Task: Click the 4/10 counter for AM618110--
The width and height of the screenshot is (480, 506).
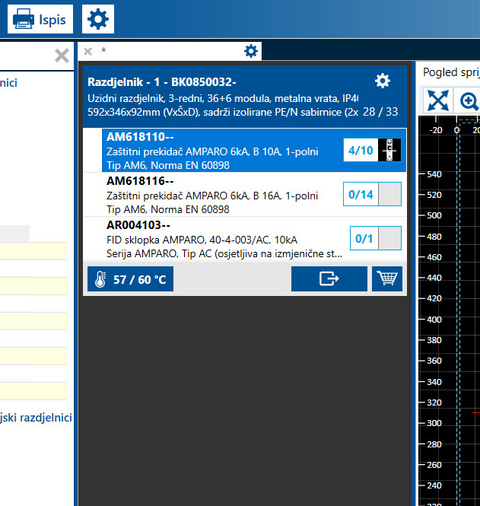Action: click(x=361, y=150)
